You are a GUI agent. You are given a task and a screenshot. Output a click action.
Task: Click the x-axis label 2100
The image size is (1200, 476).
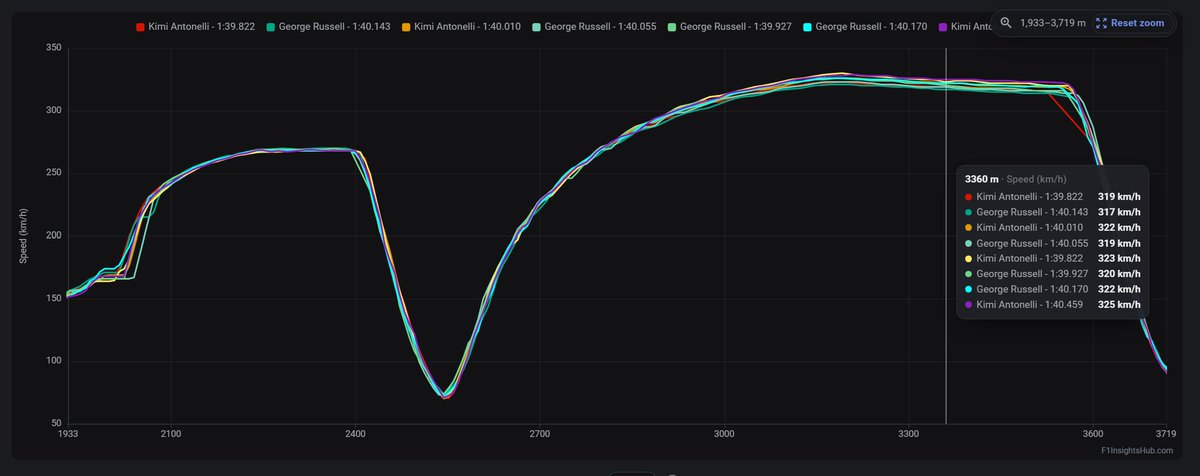[x=171, y=435]
